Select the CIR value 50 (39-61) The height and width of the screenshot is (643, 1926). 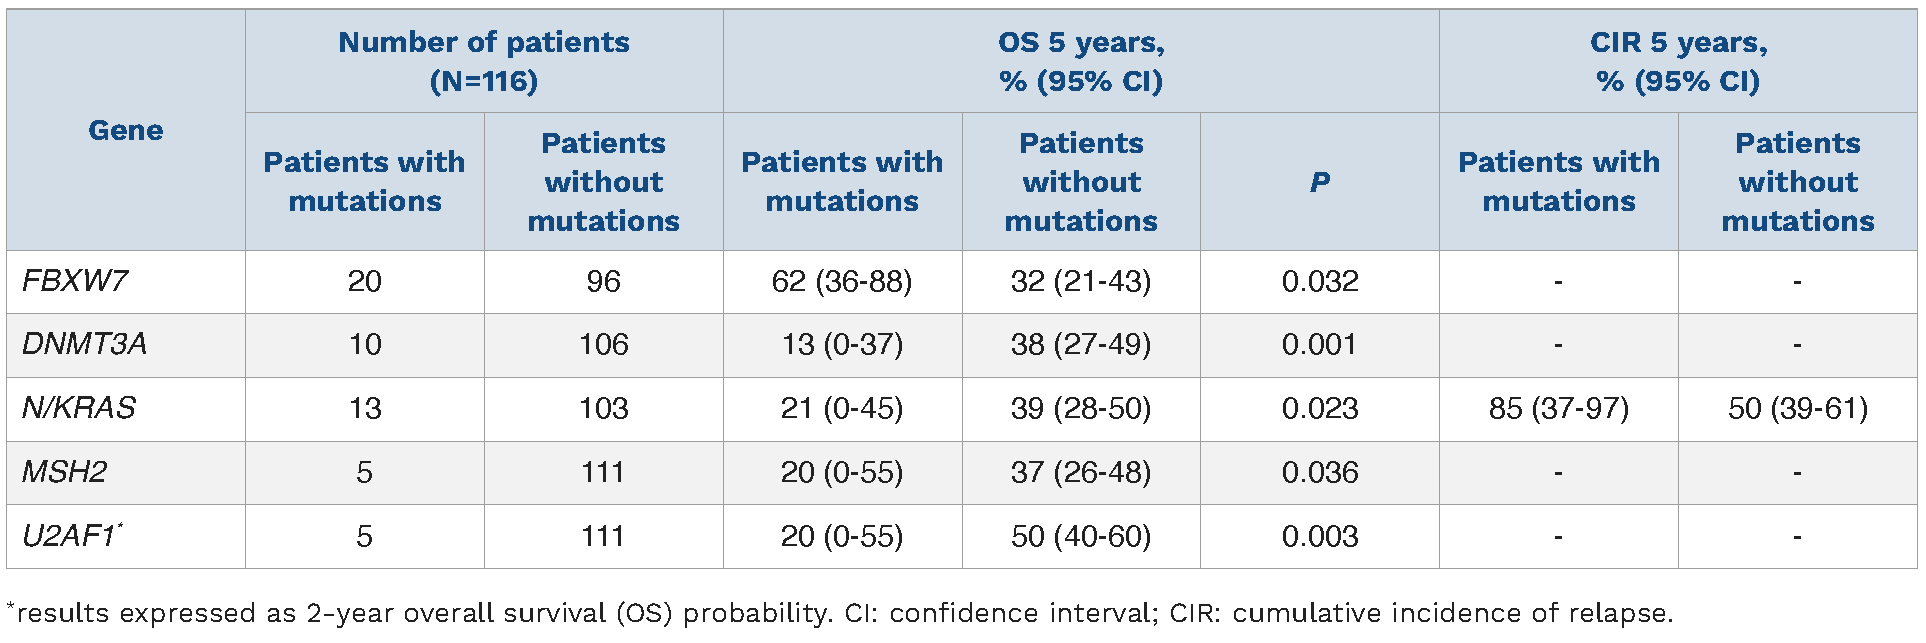point(1797,408)
